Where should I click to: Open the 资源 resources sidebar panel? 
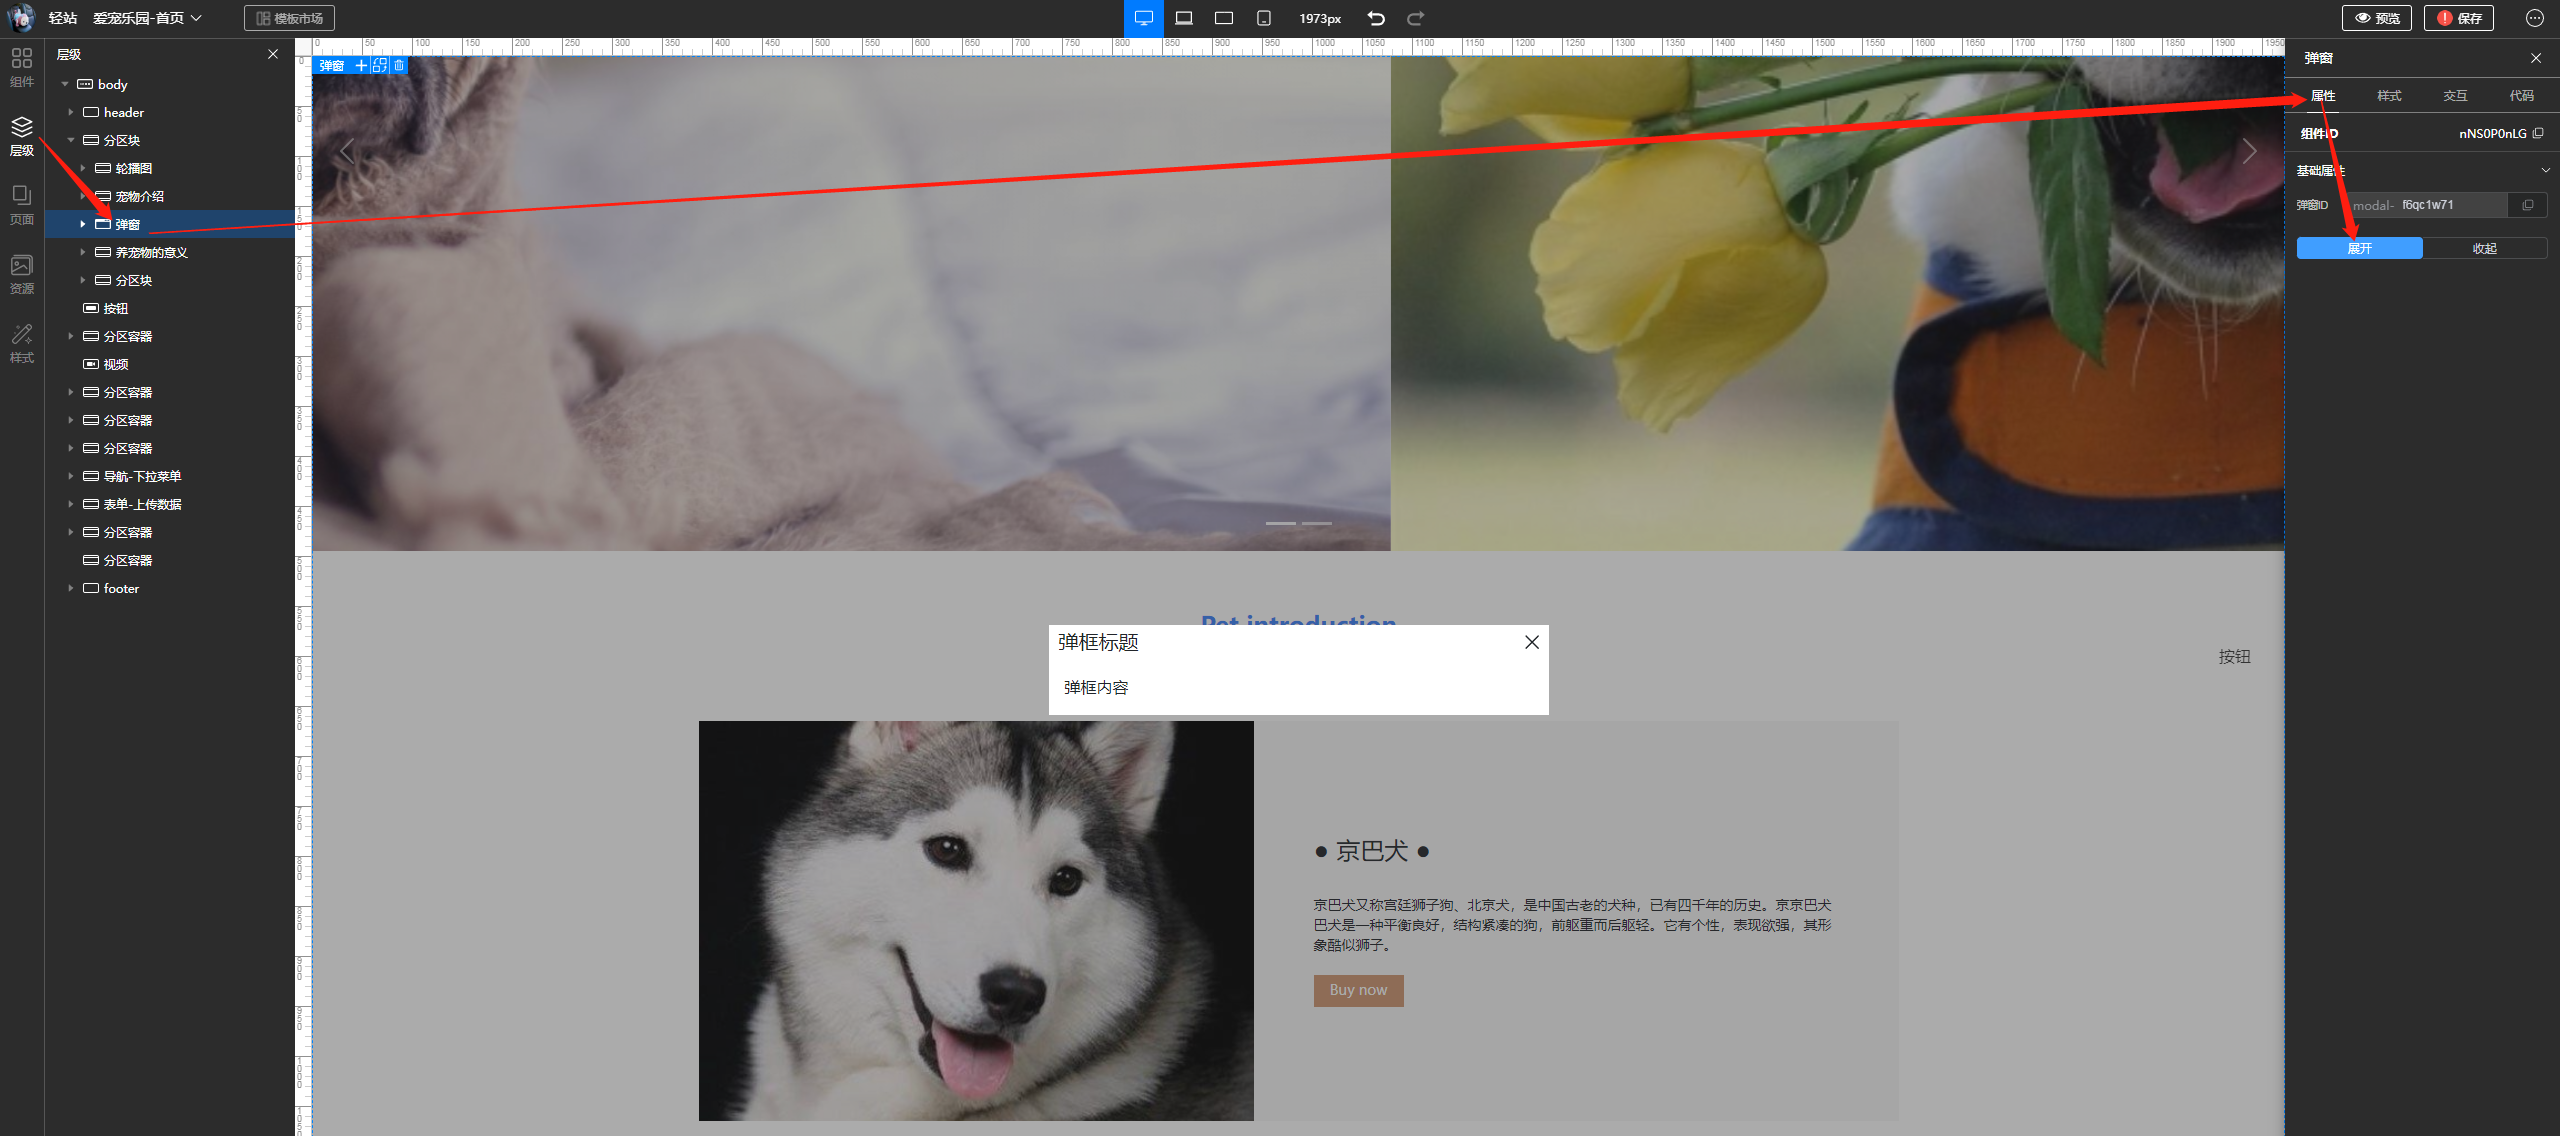(x=22, y=274)
